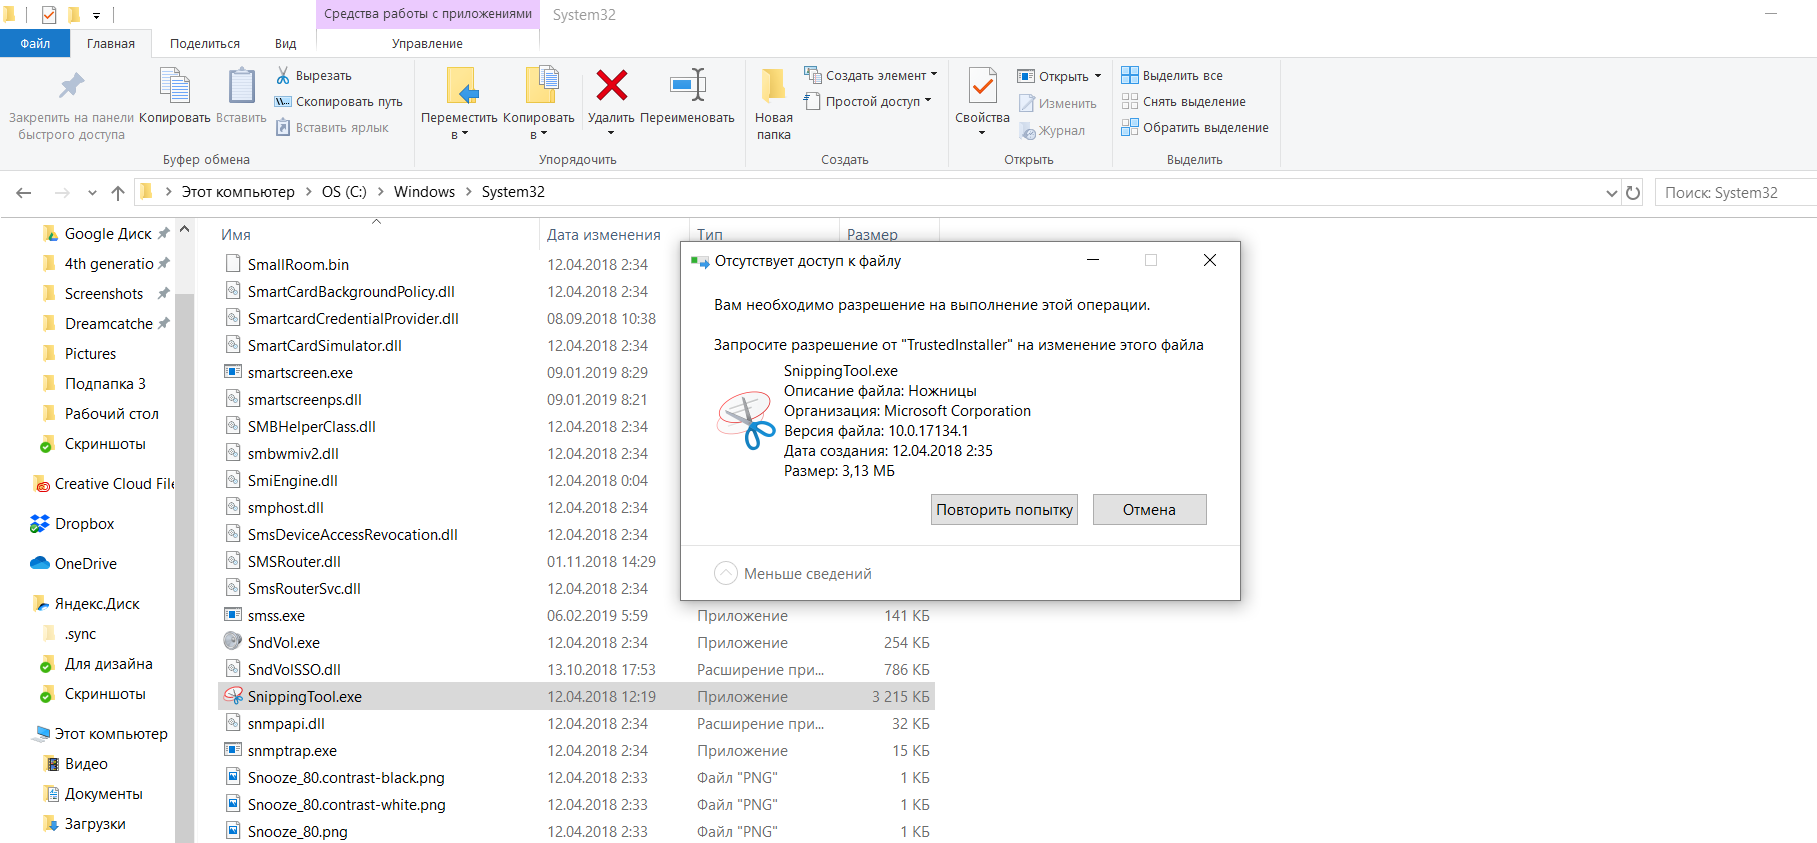Close the access denied dialog
The height and width of the screenshot is (843, 1817).
(1209, 260)
